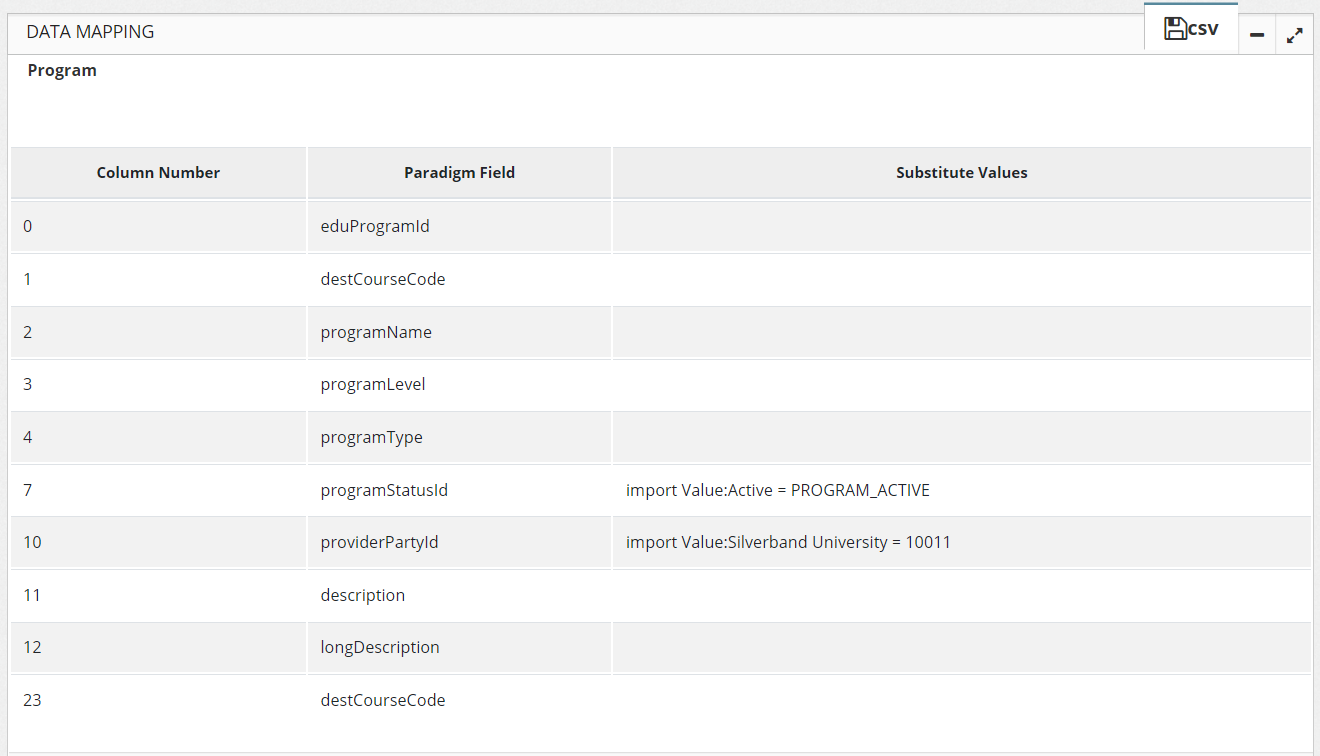Click the programLevel field cell

click(373, 384)
